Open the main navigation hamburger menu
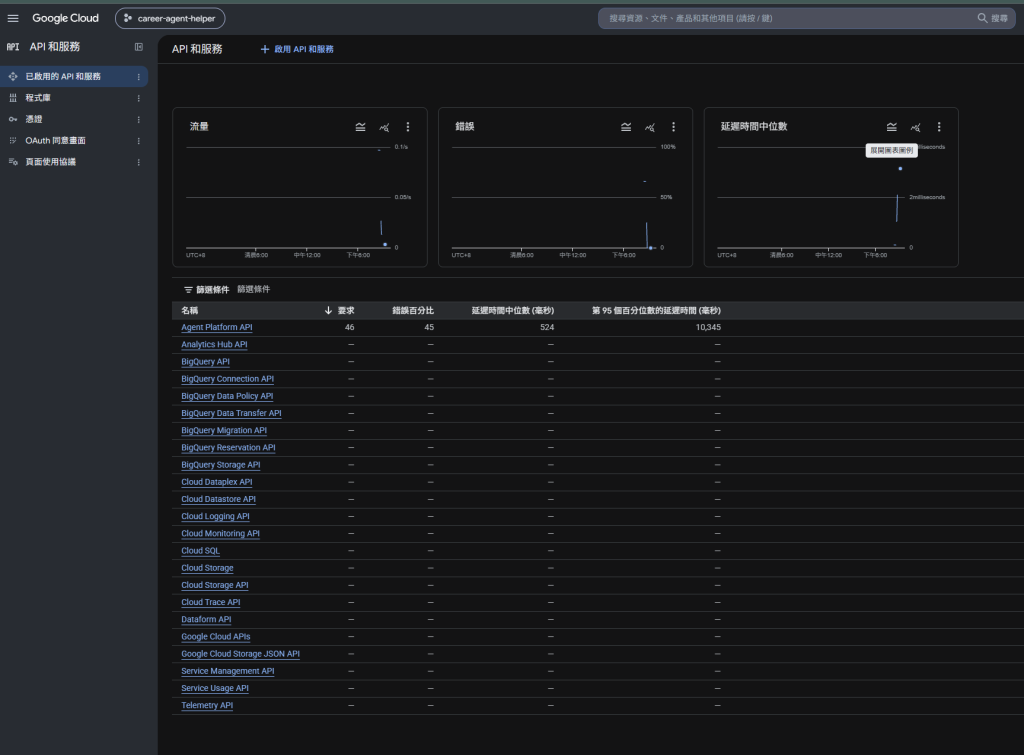 pyautogui.click(x=13, y=18)
